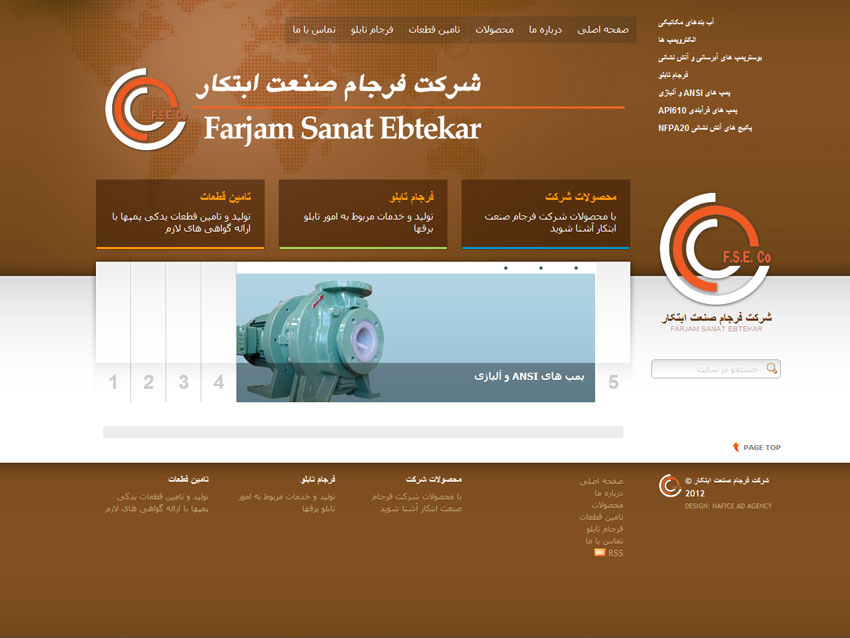Screen dimensions: 850x638
Task: Click the F.S.E. Co logo in the header banner
Action: click(146, 109)
